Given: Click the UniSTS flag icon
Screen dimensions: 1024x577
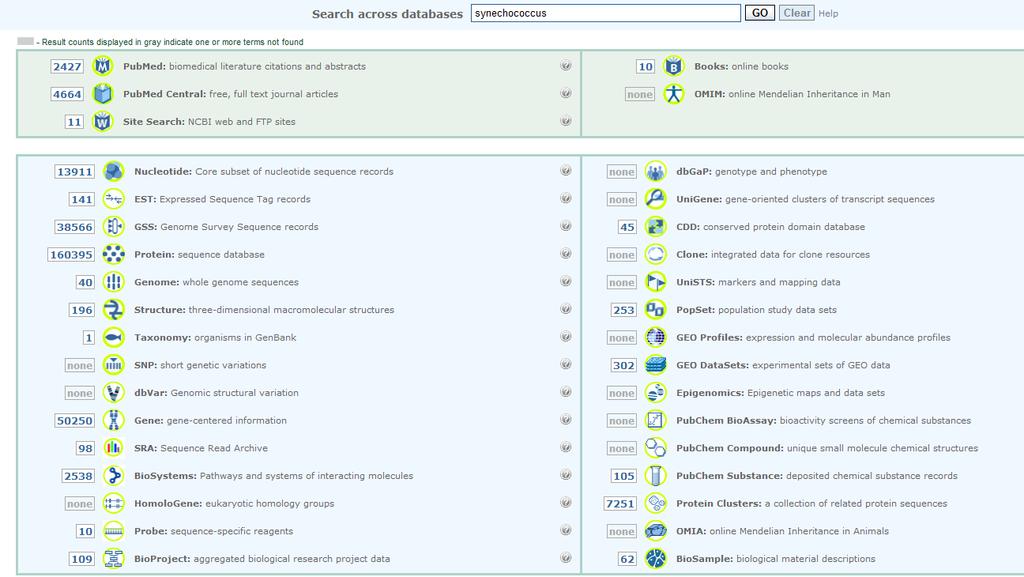Looking at the screenshot, I should coord(655,281).
